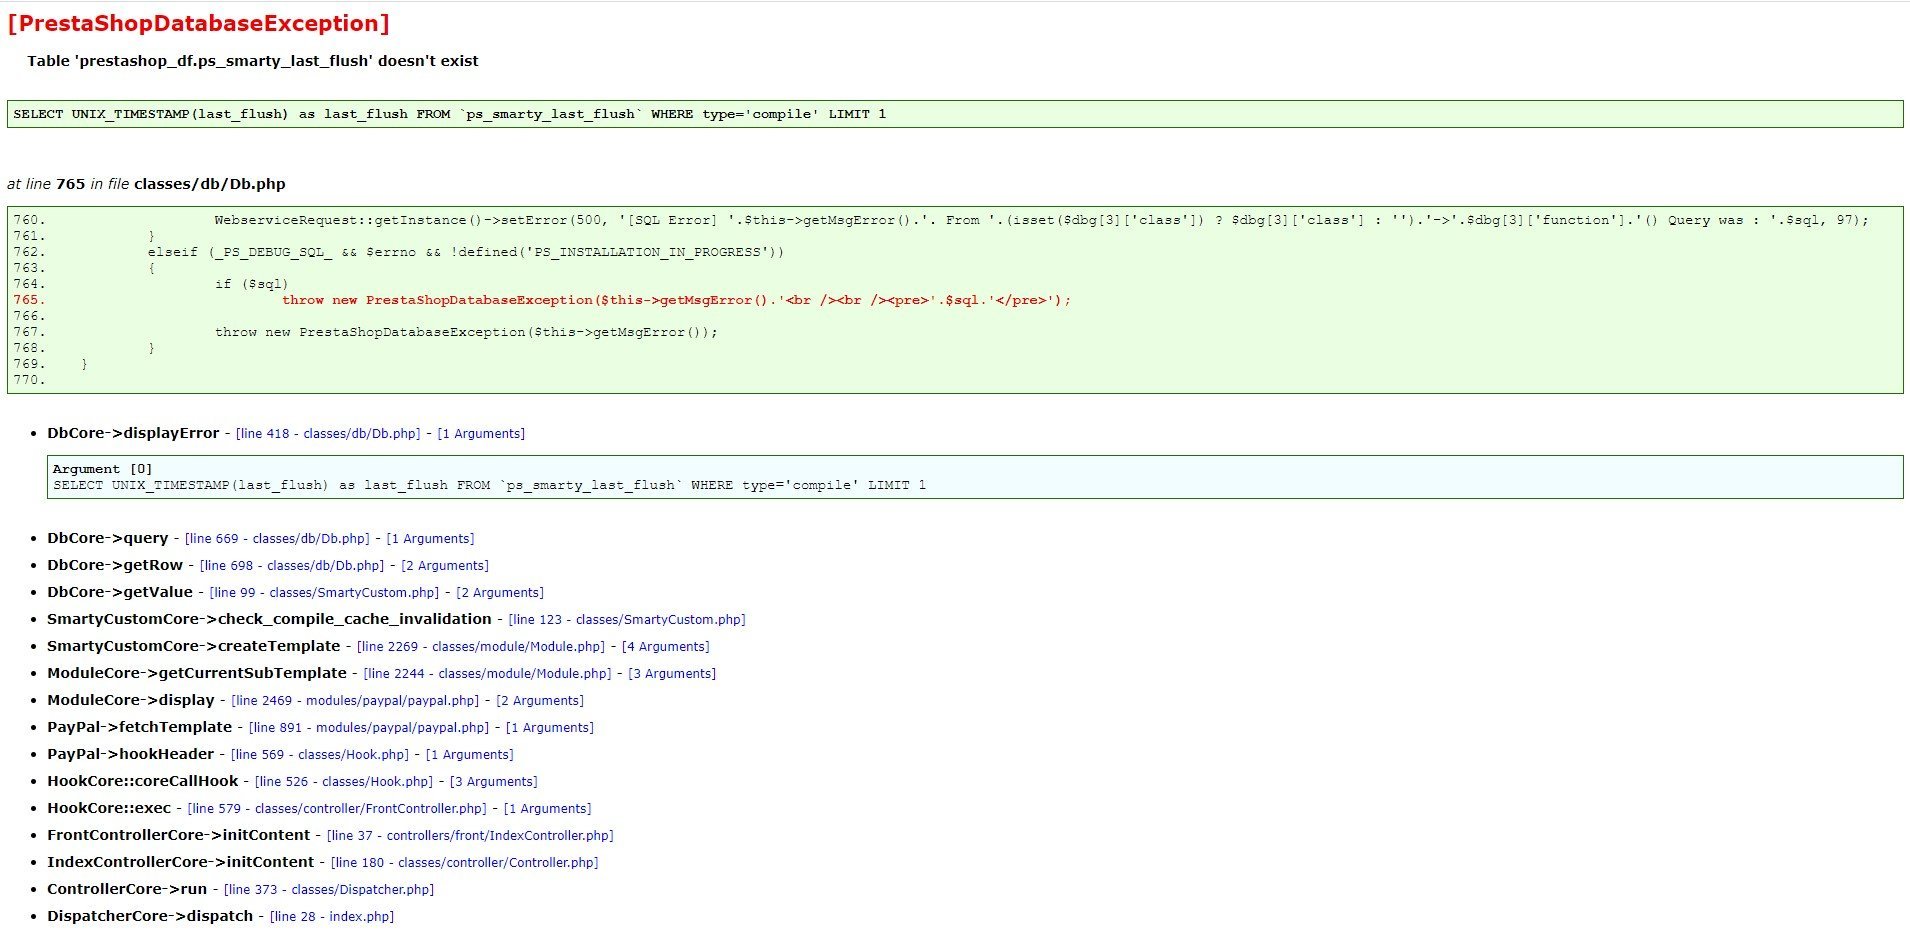Open line 669 link for DbCore->query
Screen dimensions: 1910x935
[277, 539]
